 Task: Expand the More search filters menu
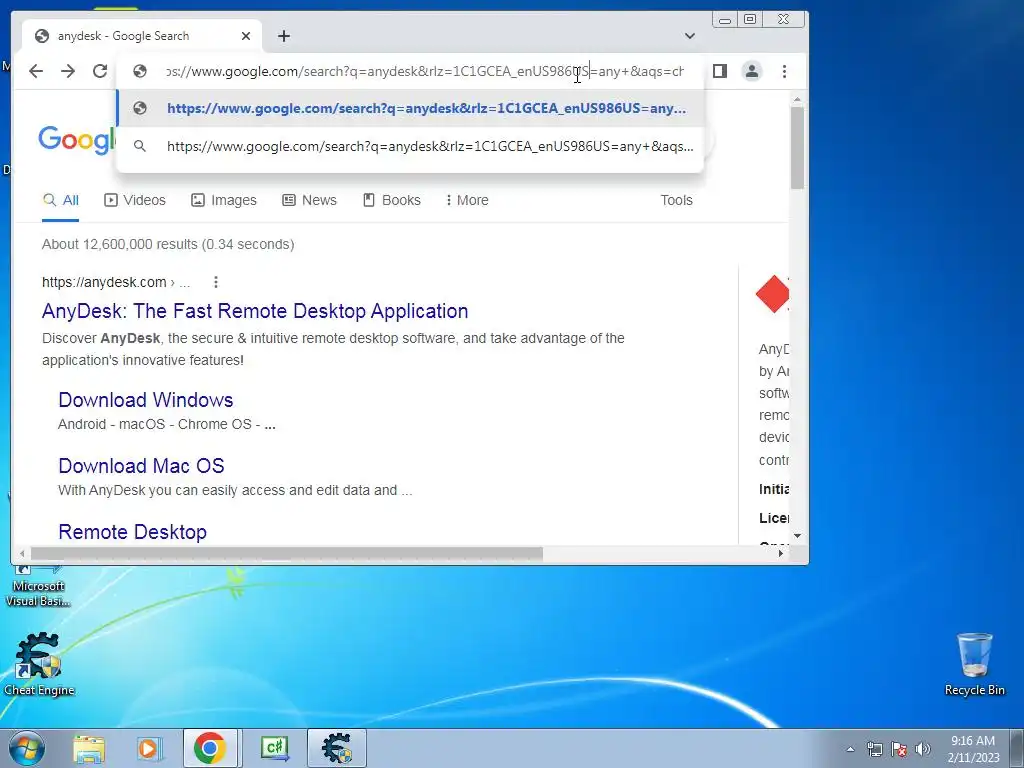467,200
